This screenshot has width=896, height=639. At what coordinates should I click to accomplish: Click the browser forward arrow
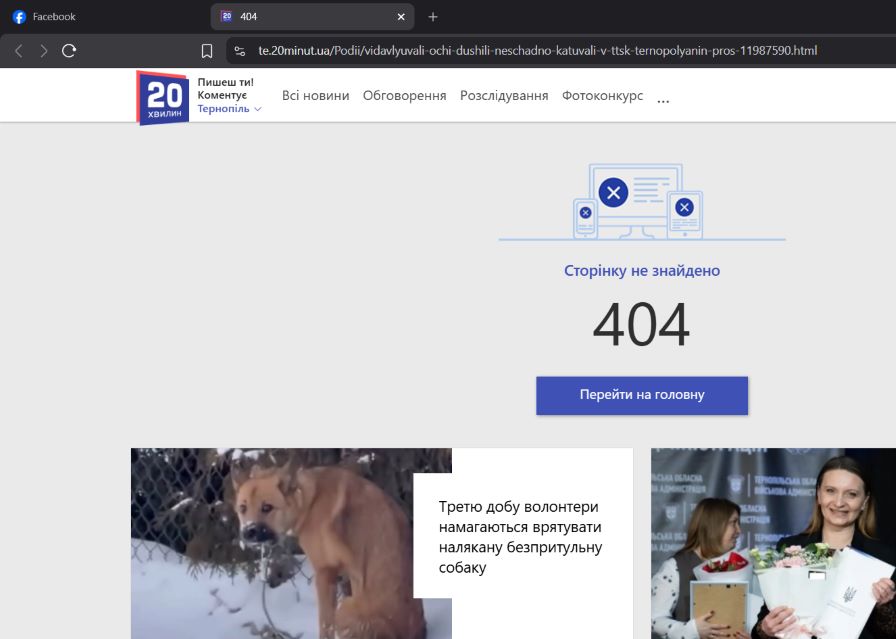(x=43, y=51)
